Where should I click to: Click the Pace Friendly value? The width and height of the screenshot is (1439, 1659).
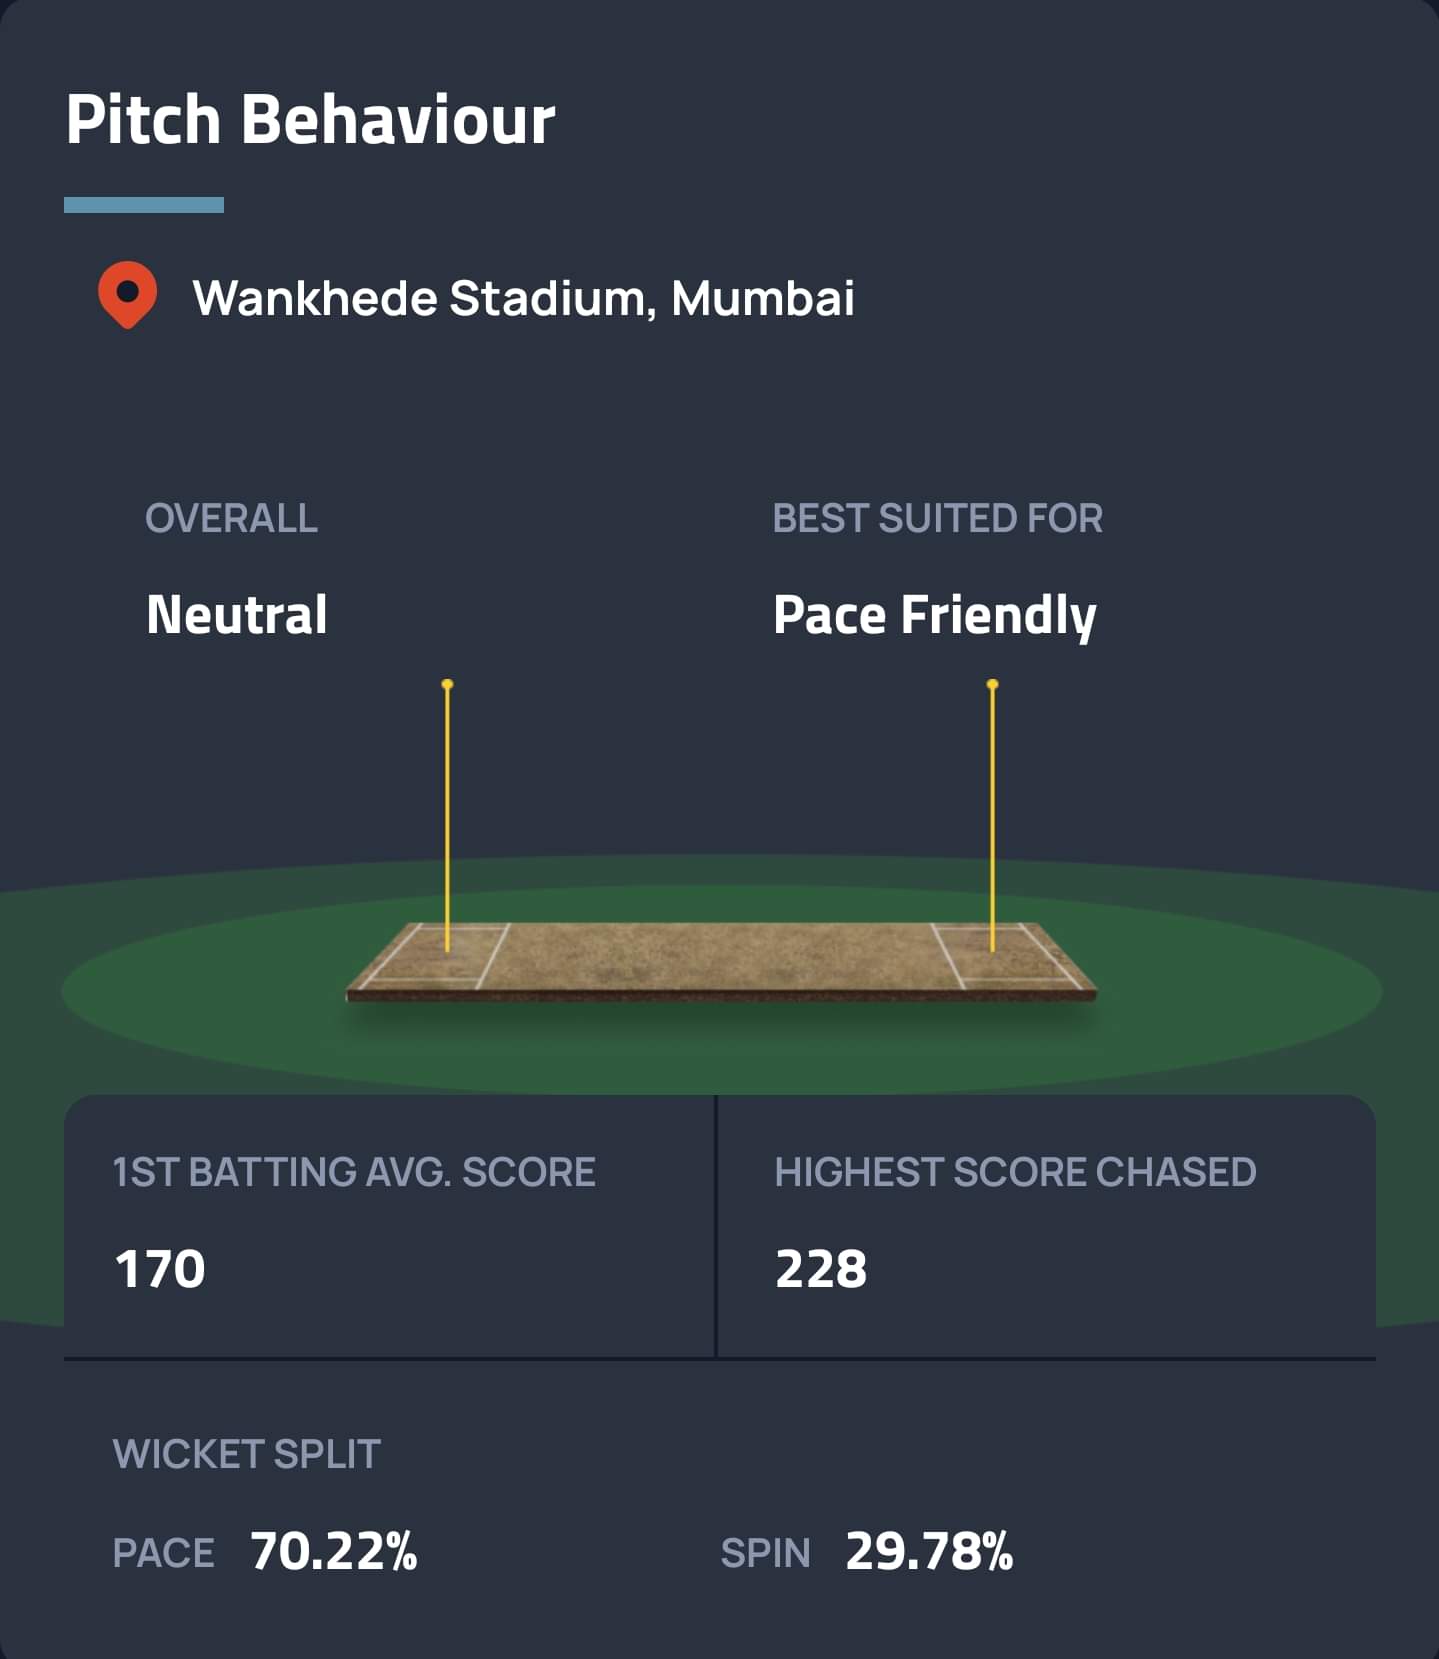click(934, 615)
